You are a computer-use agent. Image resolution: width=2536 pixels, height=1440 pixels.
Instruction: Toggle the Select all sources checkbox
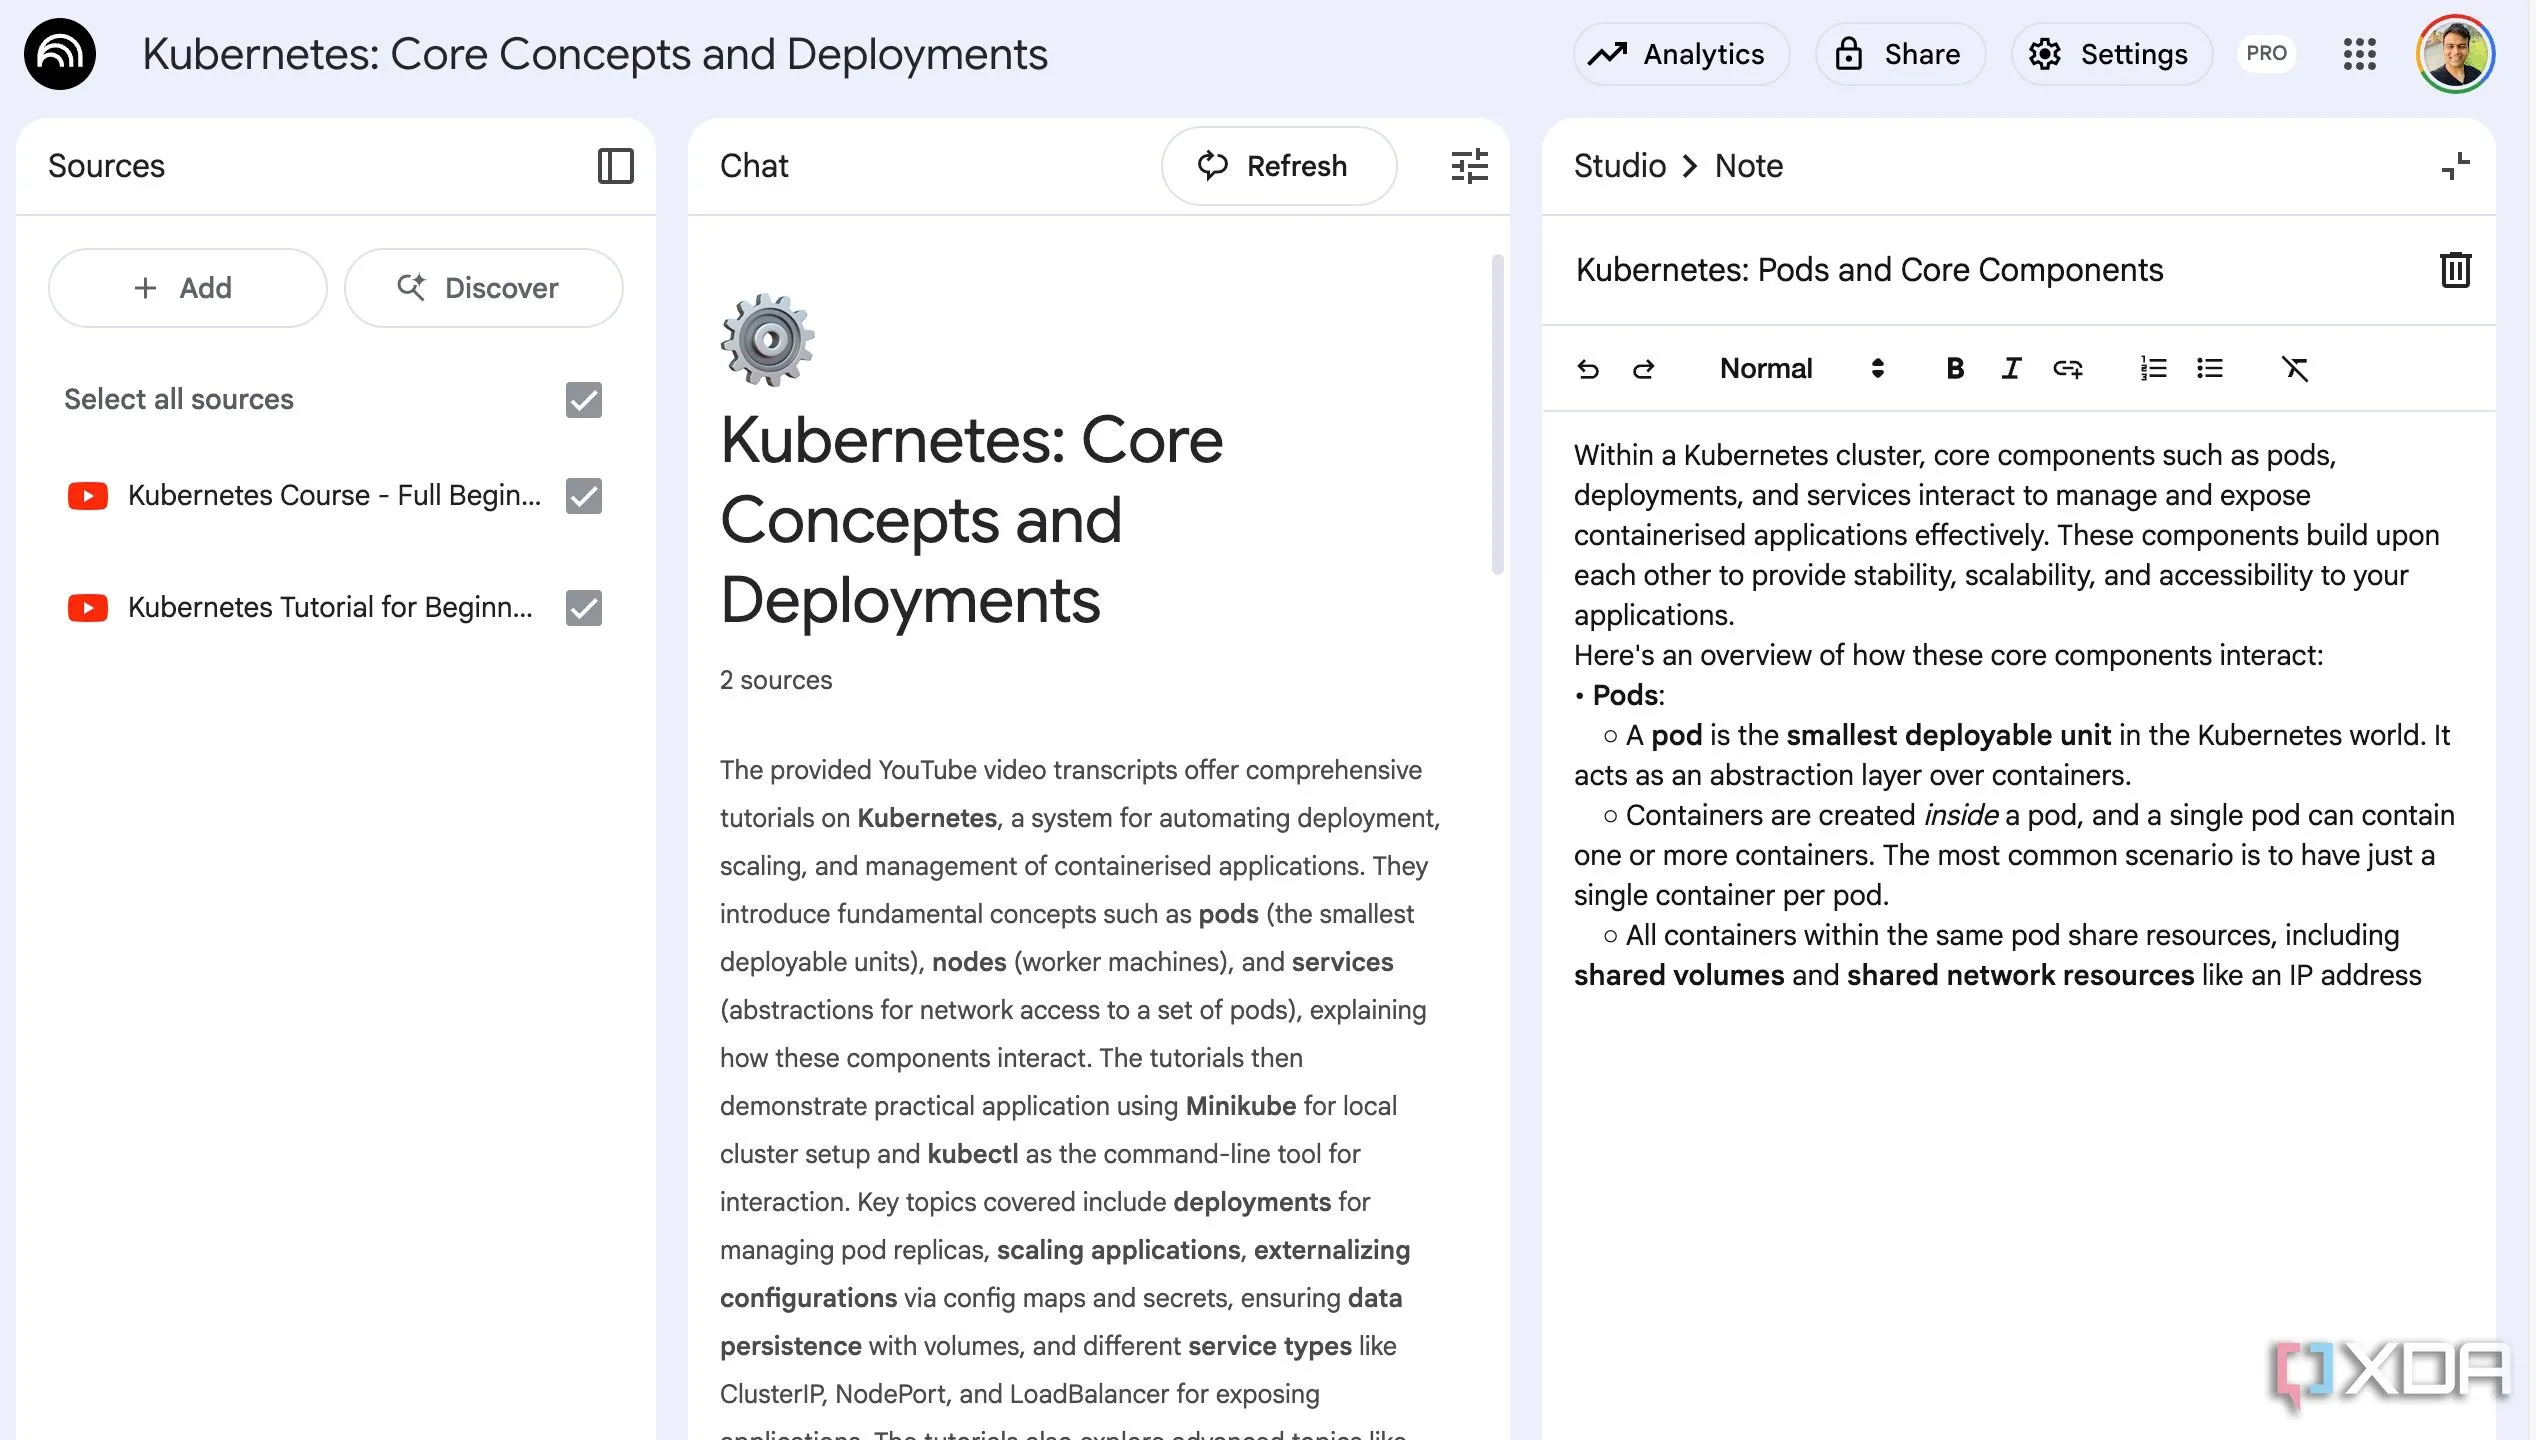(x=584, y=400)
